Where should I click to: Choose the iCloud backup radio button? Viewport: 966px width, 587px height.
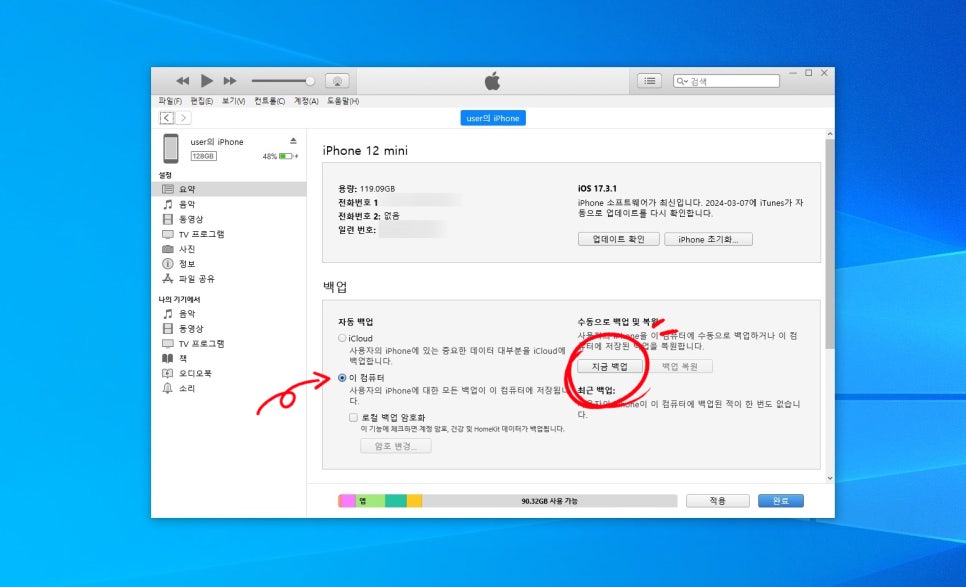[342, 338]
